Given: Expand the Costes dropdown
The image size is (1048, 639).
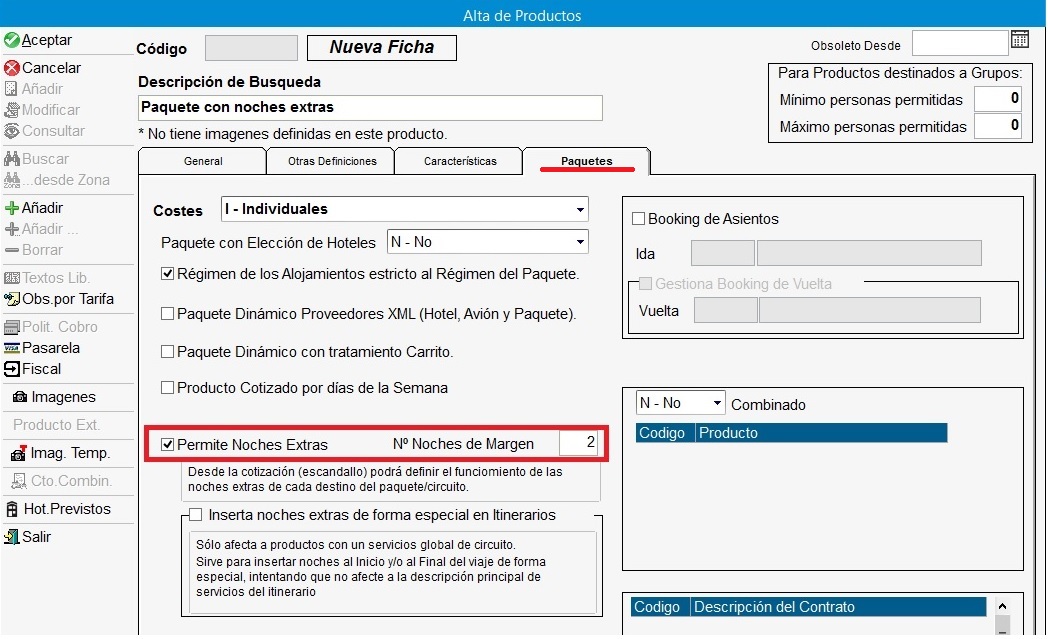Looking at the screenshot, I should 580,210.
